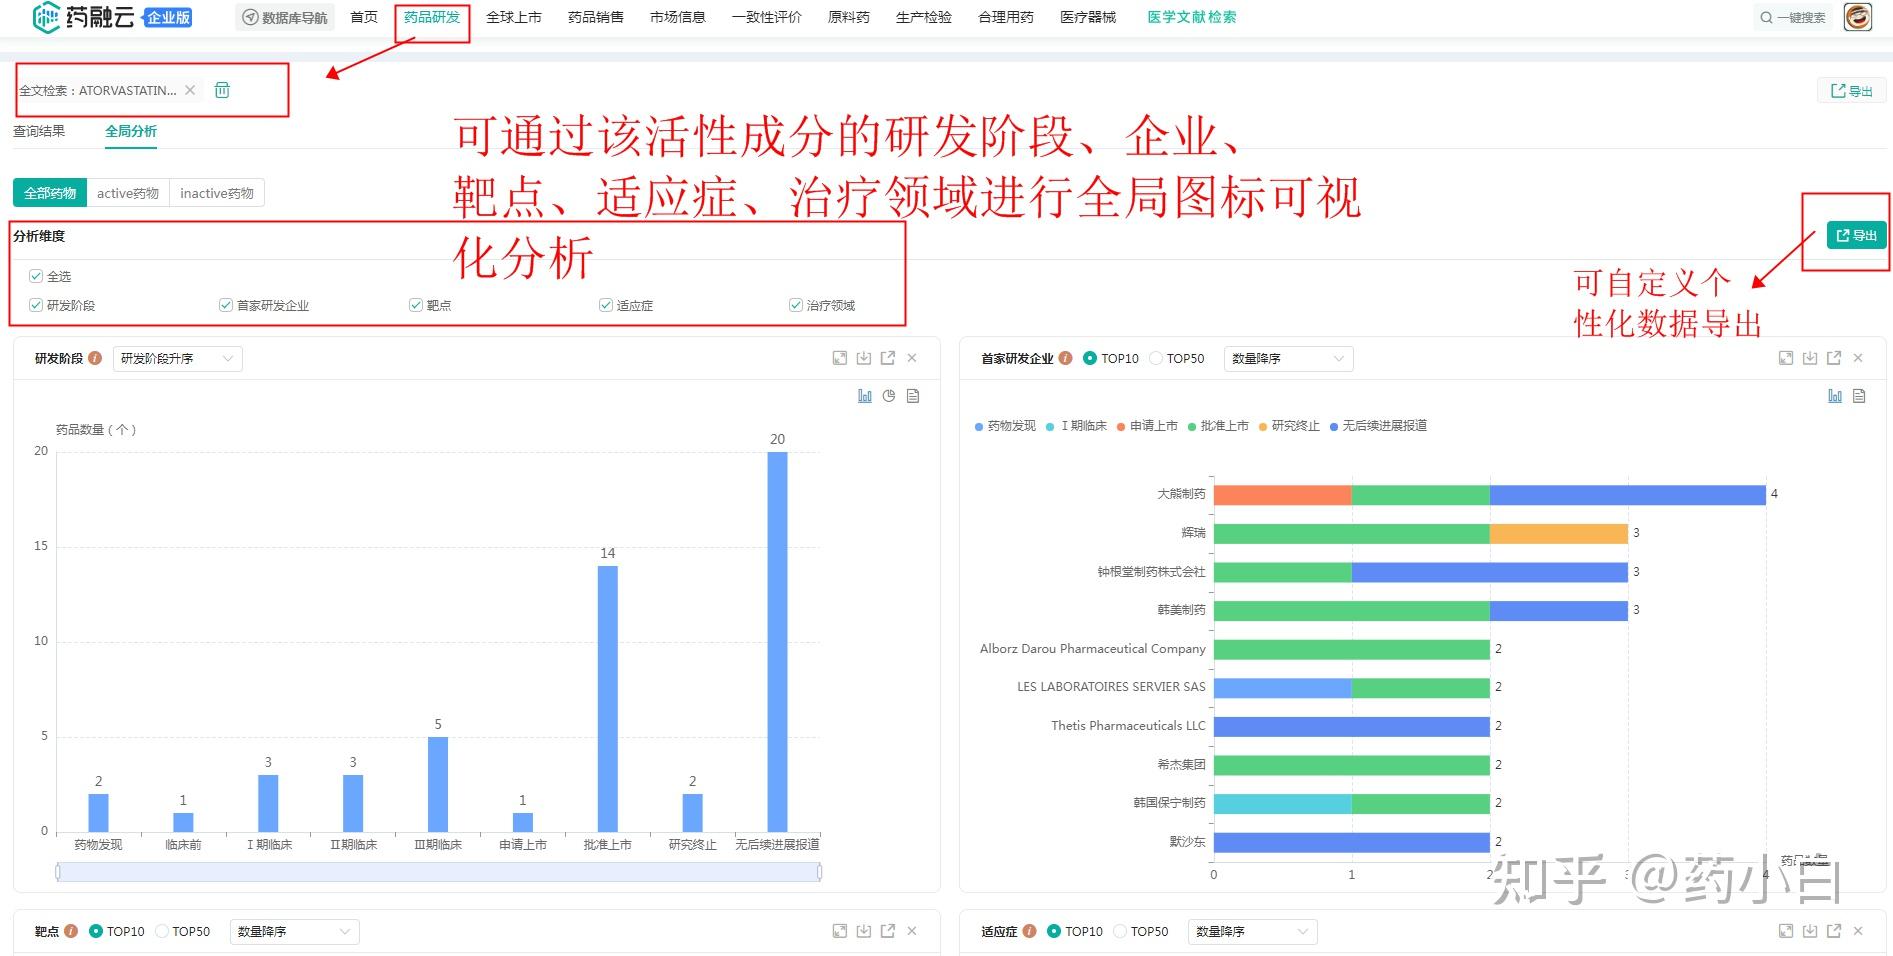Uncheck the 治疗领域 analysis dimension
This screenshot has width=1893, height=956.
click(x=796, y=305)
